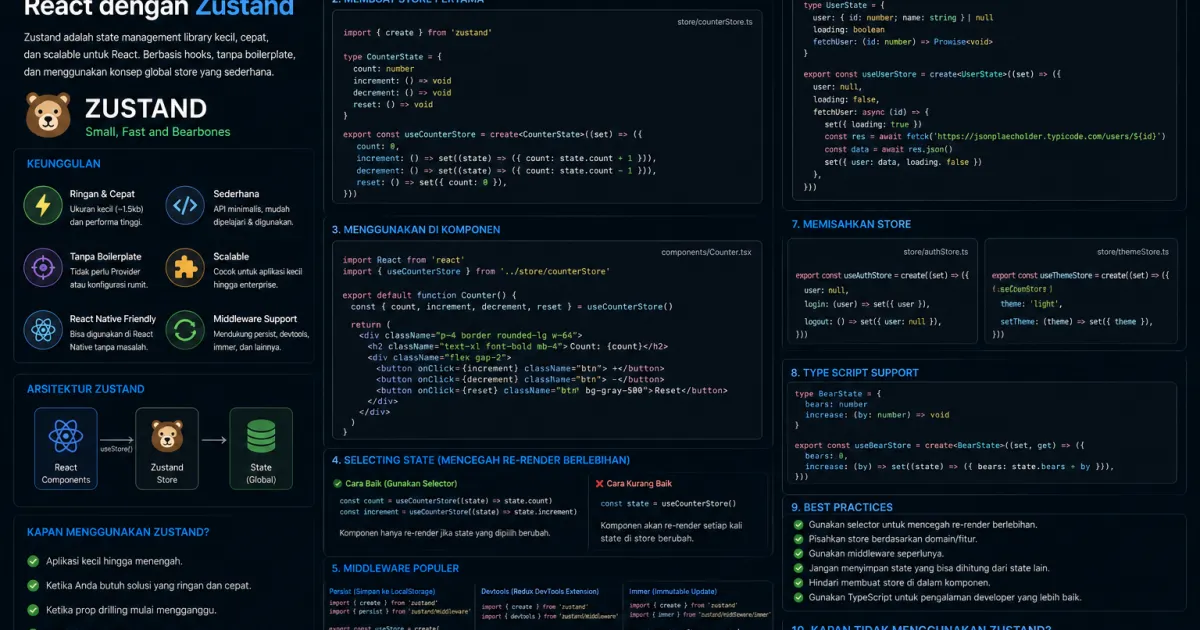Click the '9. BEST PRACTICES' heading
1200x630 pixels.
coord(841,507)
